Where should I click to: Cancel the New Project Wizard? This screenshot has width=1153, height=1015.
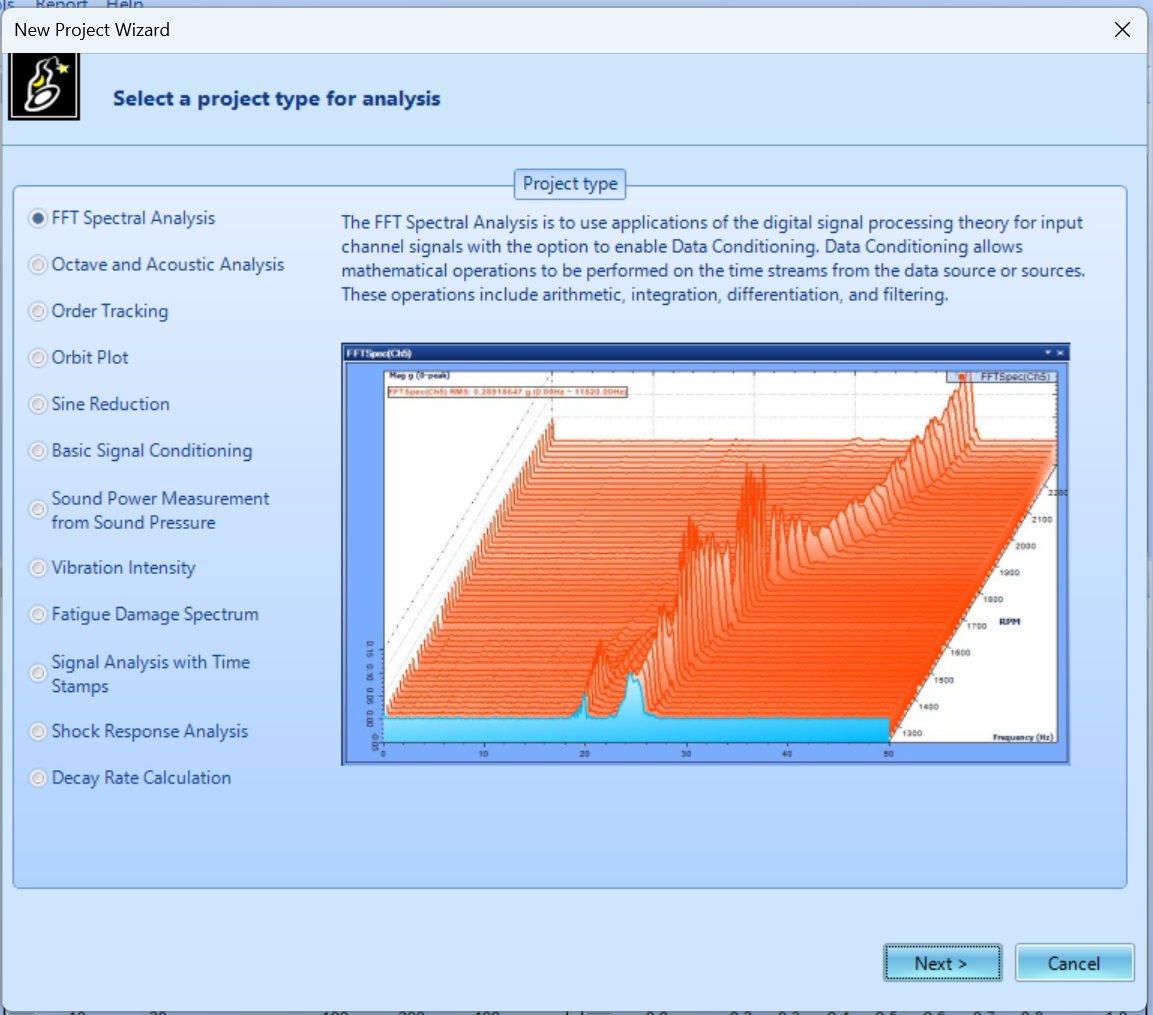tap(1074, 963)
